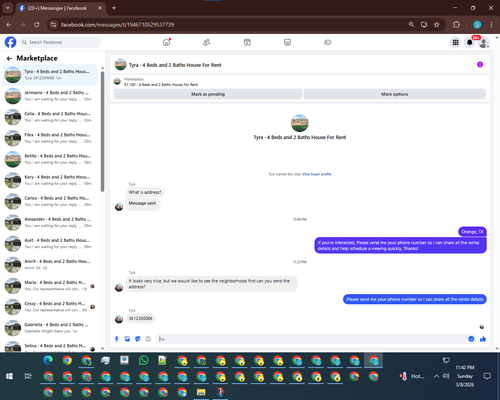This screenshot has width=500, height=400.
Task: Bookmark this page with the star icon
Action: coord(437,25)
